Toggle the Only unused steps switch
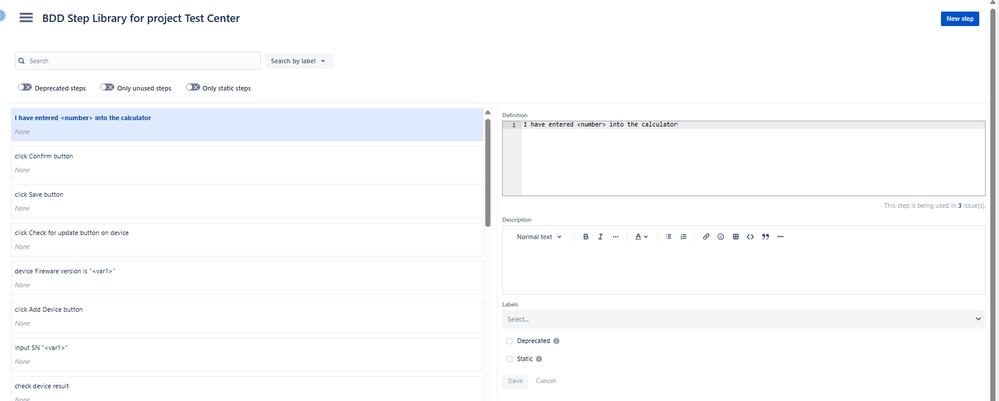The height and width of the screenshot is (401, 999). click(x=107, y=87)
